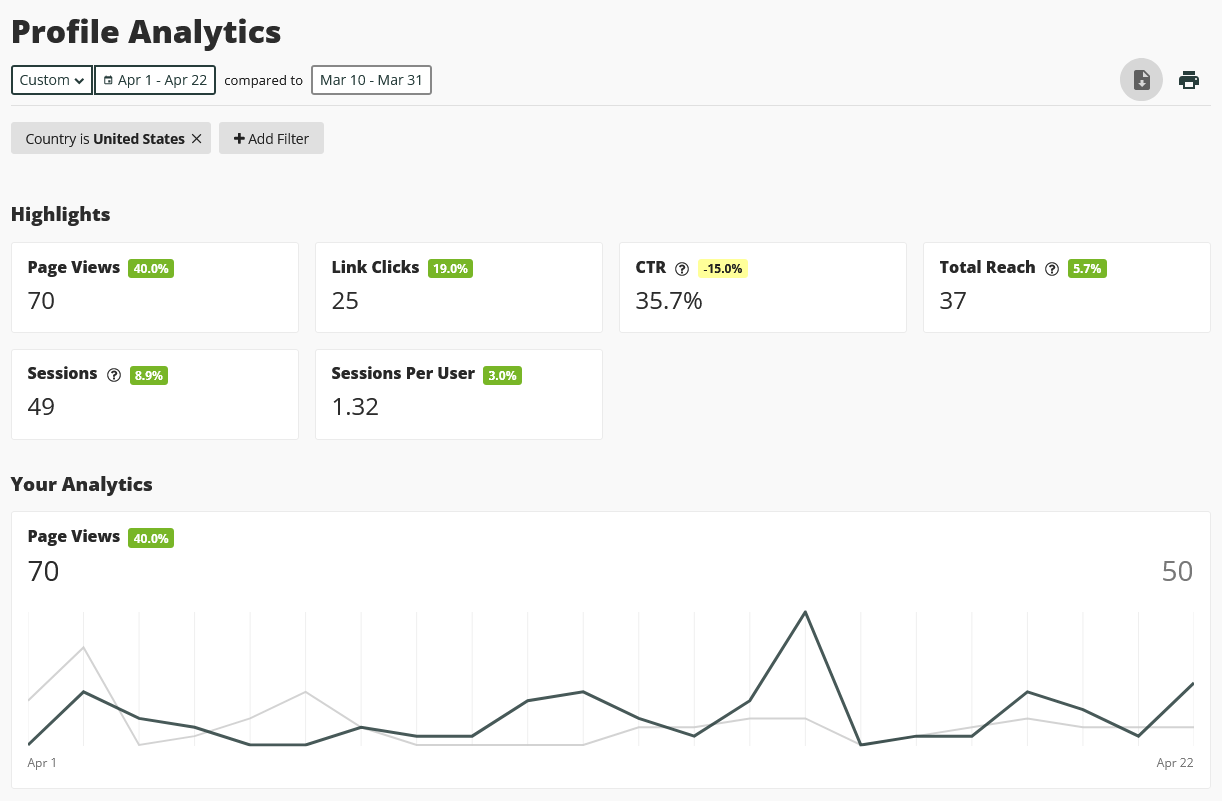This screenshot has height=801, width=1222.
Task: Open the calendar icon in the date range field
Action: coord(107,79)
